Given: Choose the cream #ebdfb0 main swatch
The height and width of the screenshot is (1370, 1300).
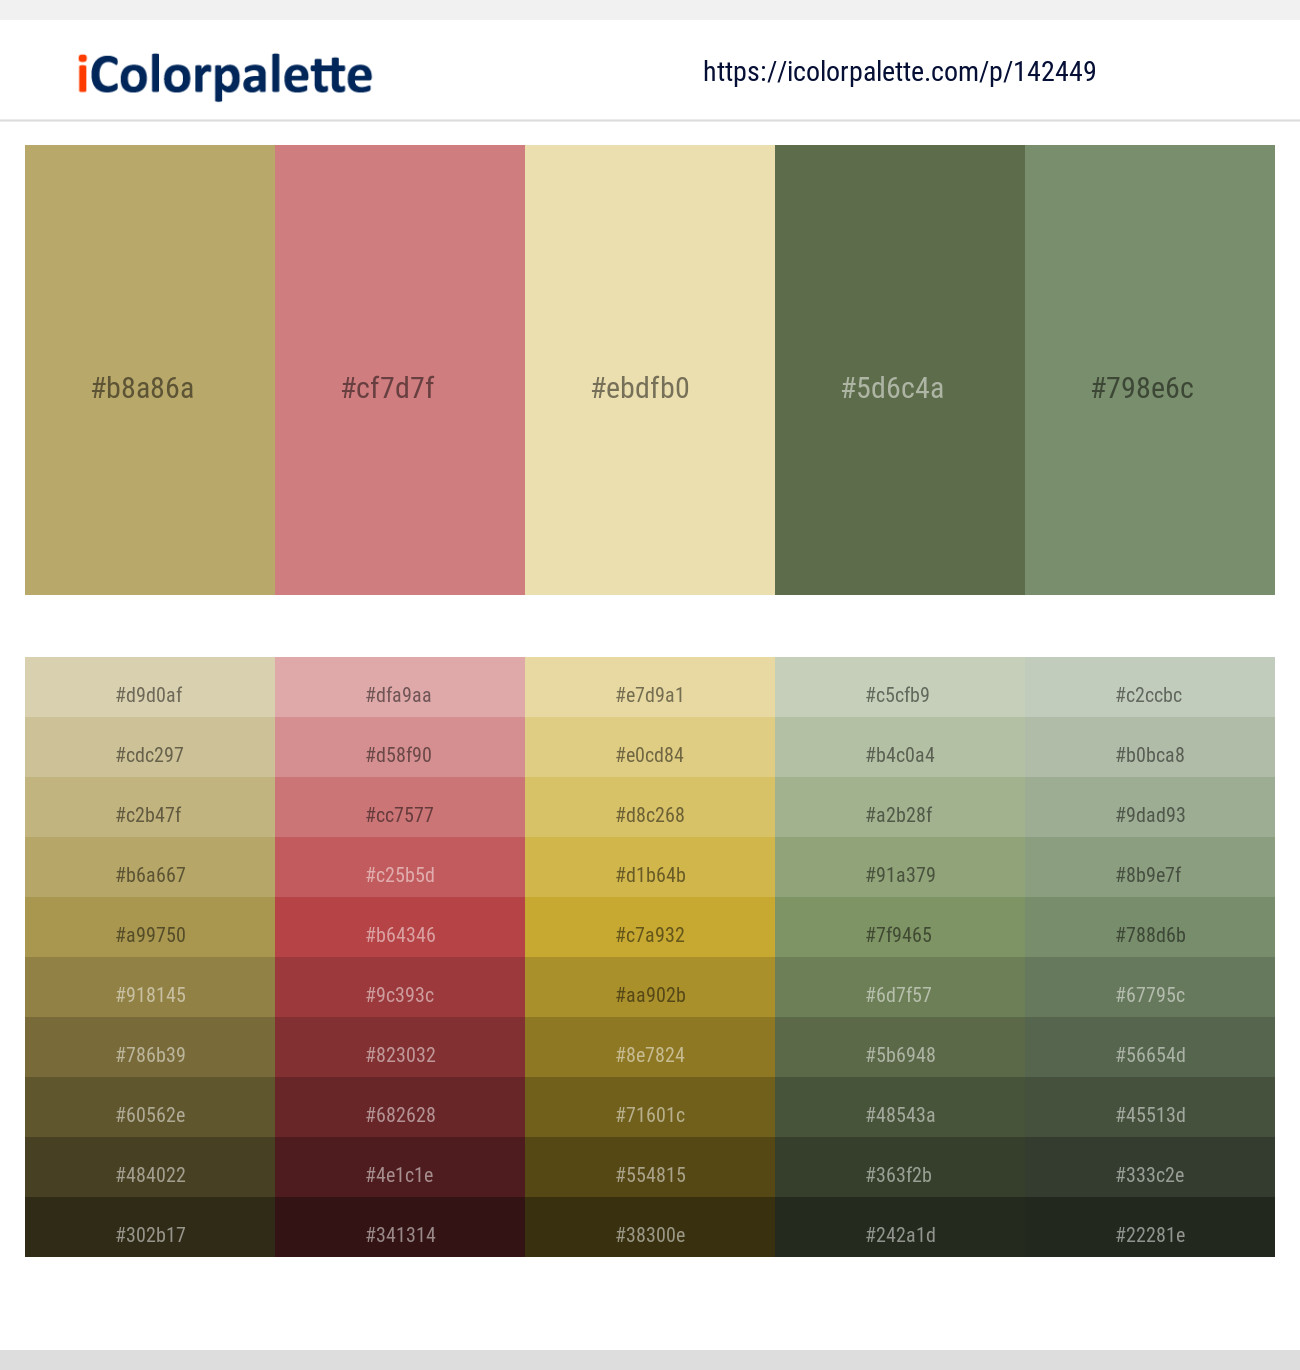Looking at the screenshot, I should click(650, 370).
